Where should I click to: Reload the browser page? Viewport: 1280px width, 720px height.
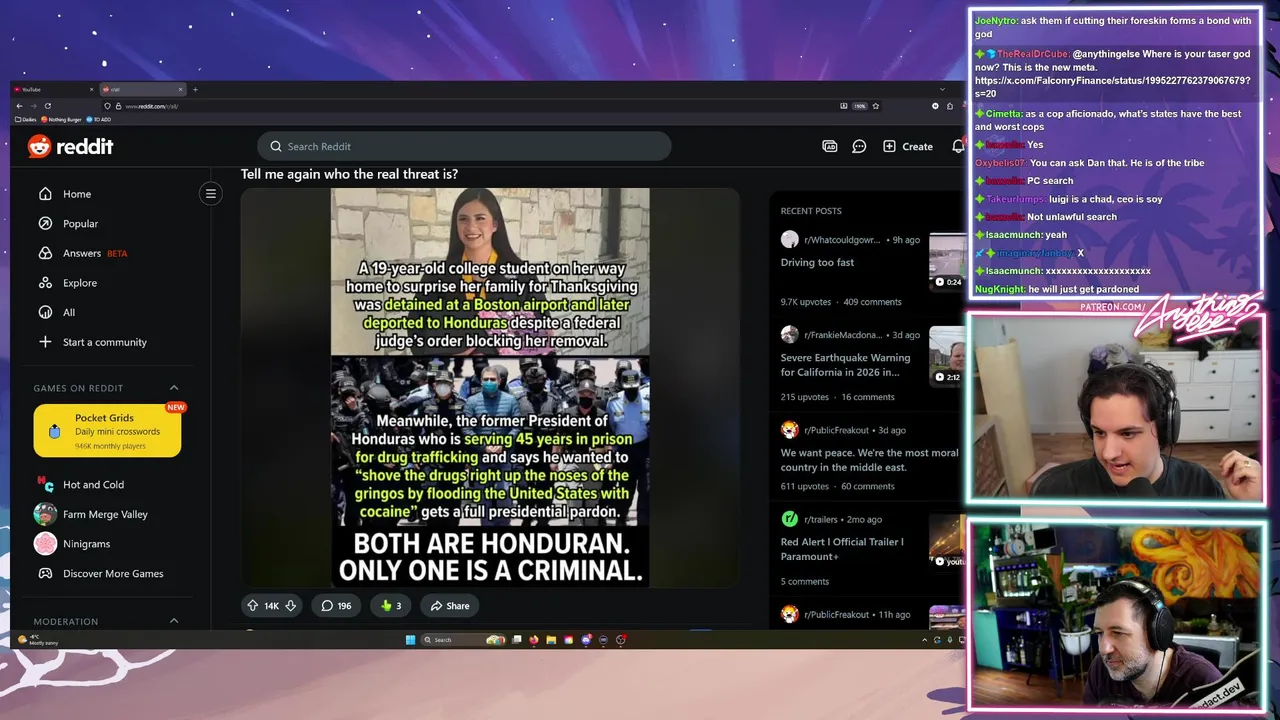[x=47, y=106]
